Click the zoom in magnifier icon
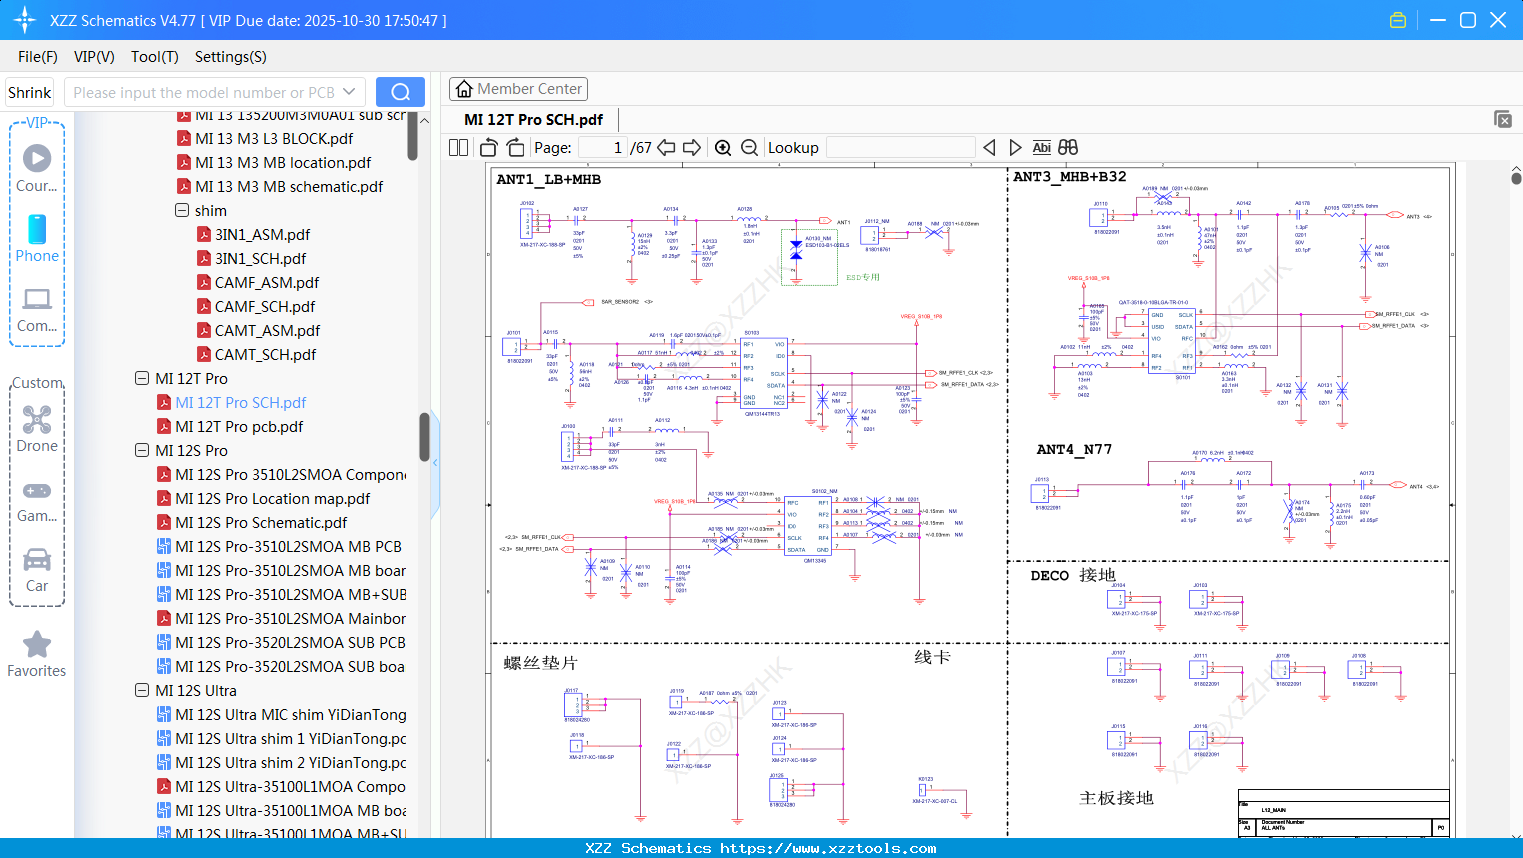The width and height of the screenshot is (1523, 858). tap(723, 148)
